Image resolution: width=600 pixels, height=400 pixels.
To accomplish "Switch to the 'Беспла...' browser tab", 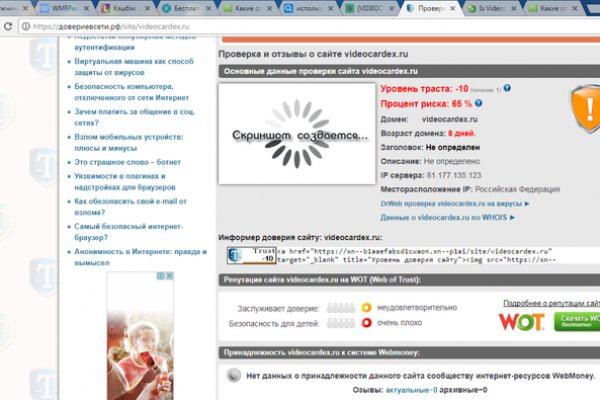I will 181,7.
